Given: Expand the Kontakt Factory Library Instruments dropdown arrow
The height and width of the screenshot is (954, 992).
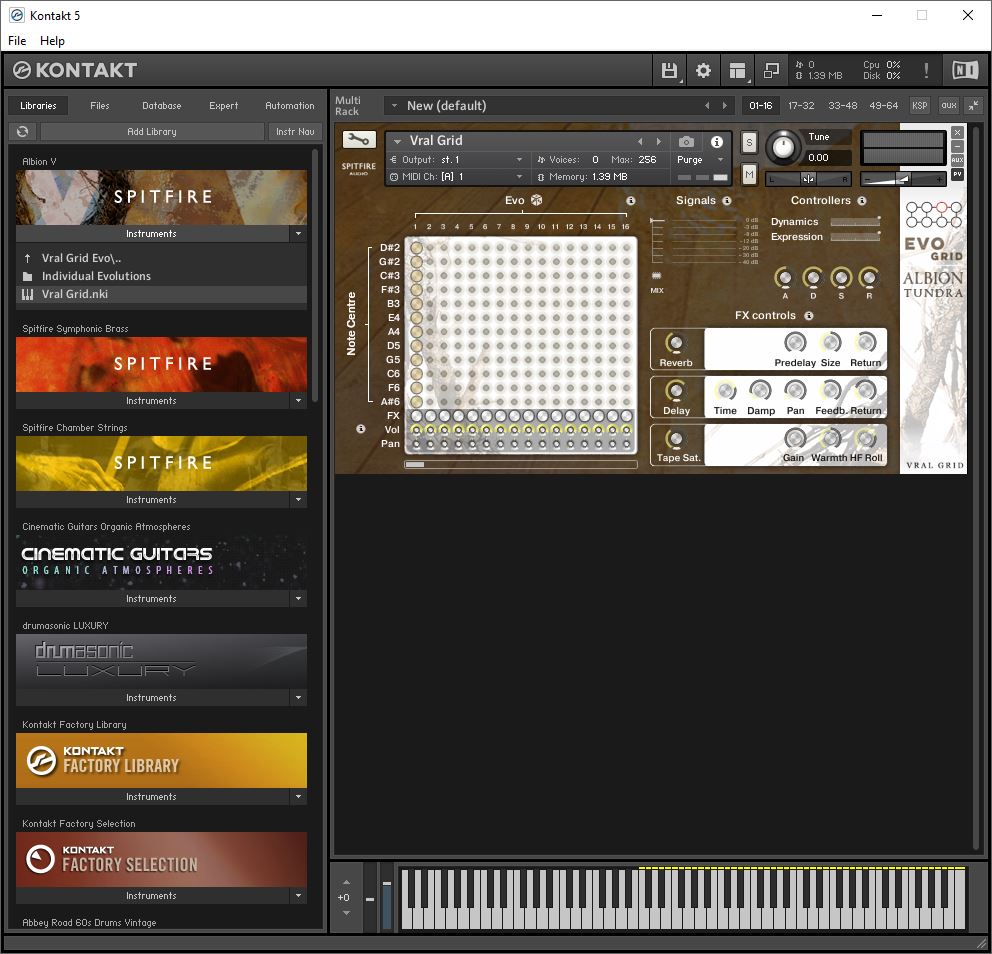Looking at the screenshot, I should tap(299, 796).
